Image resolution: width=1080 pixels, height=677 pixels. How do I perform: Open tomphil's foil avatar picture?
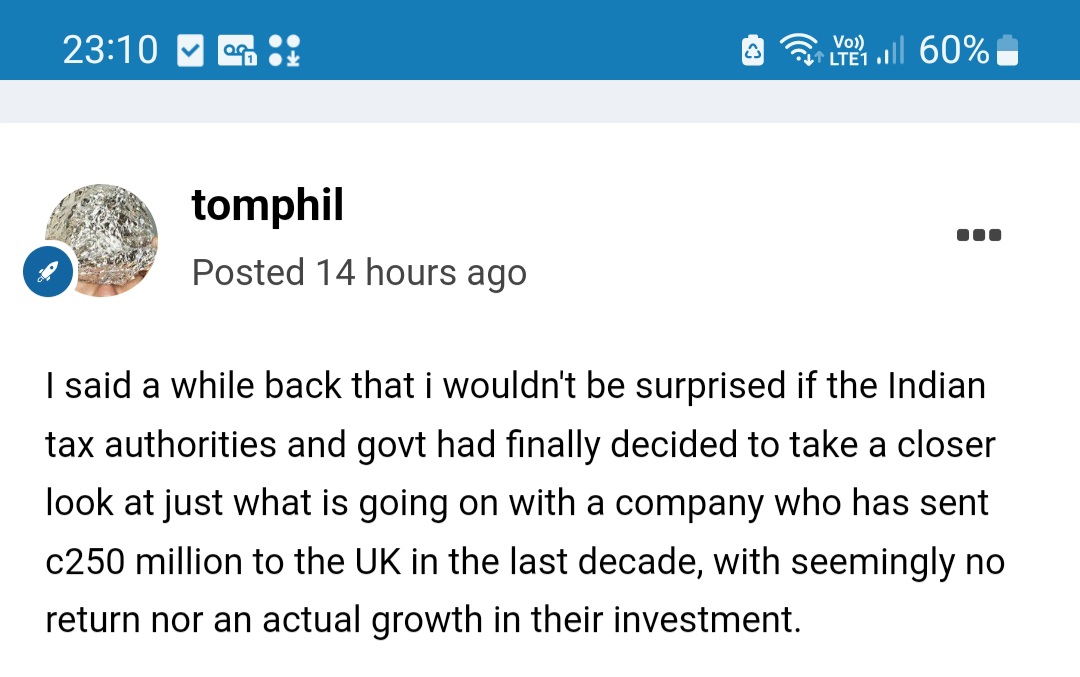point(102,240)
